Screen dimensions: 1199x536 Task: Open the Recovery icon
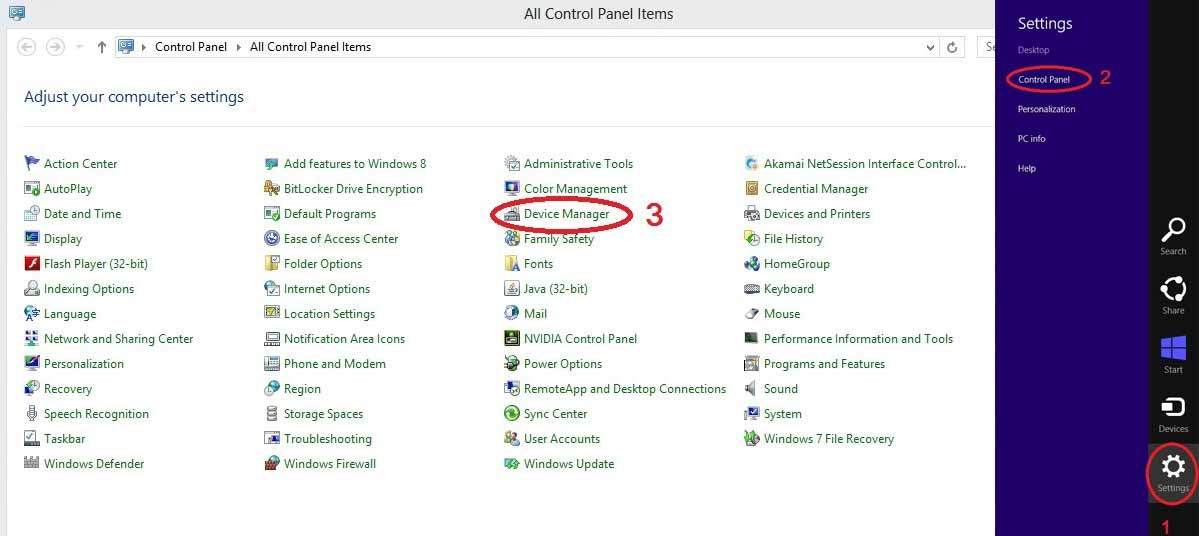pos(31,388)
